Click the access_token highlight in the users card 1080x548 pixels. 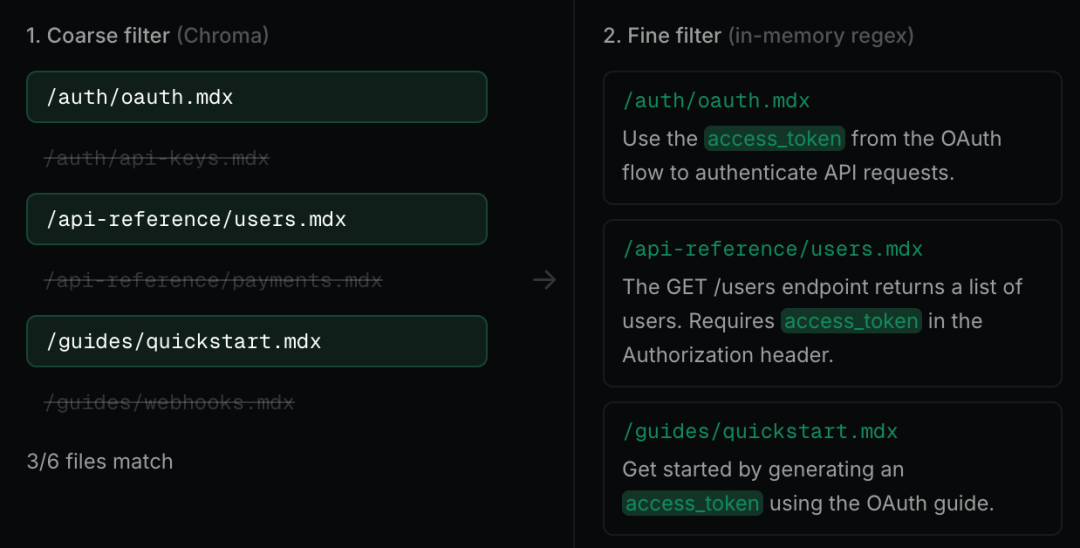[851, 321]
